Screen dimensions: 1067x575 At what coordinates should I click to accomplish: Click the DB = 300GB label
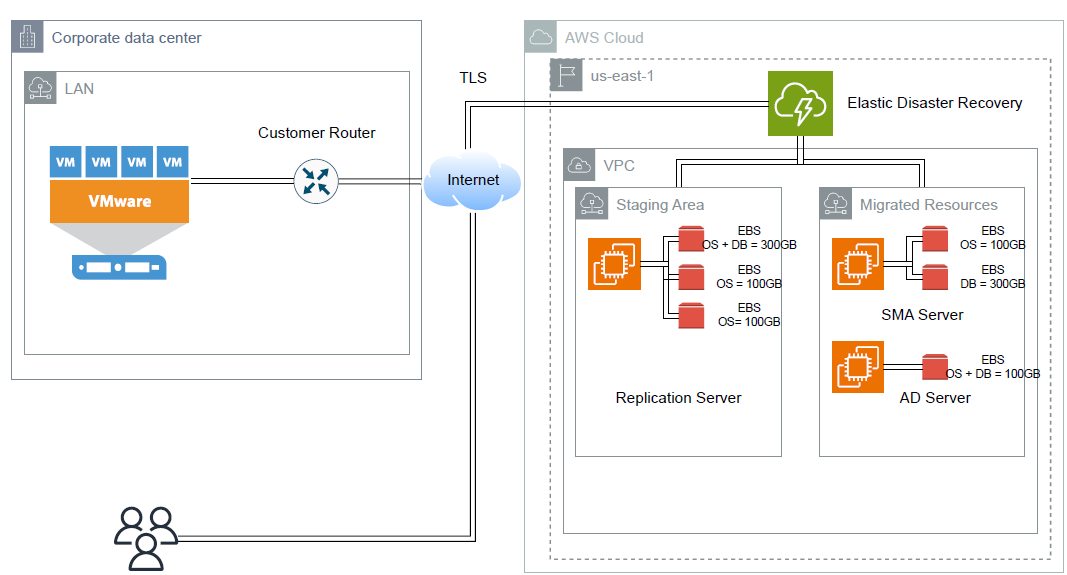[x=992, y=284]
